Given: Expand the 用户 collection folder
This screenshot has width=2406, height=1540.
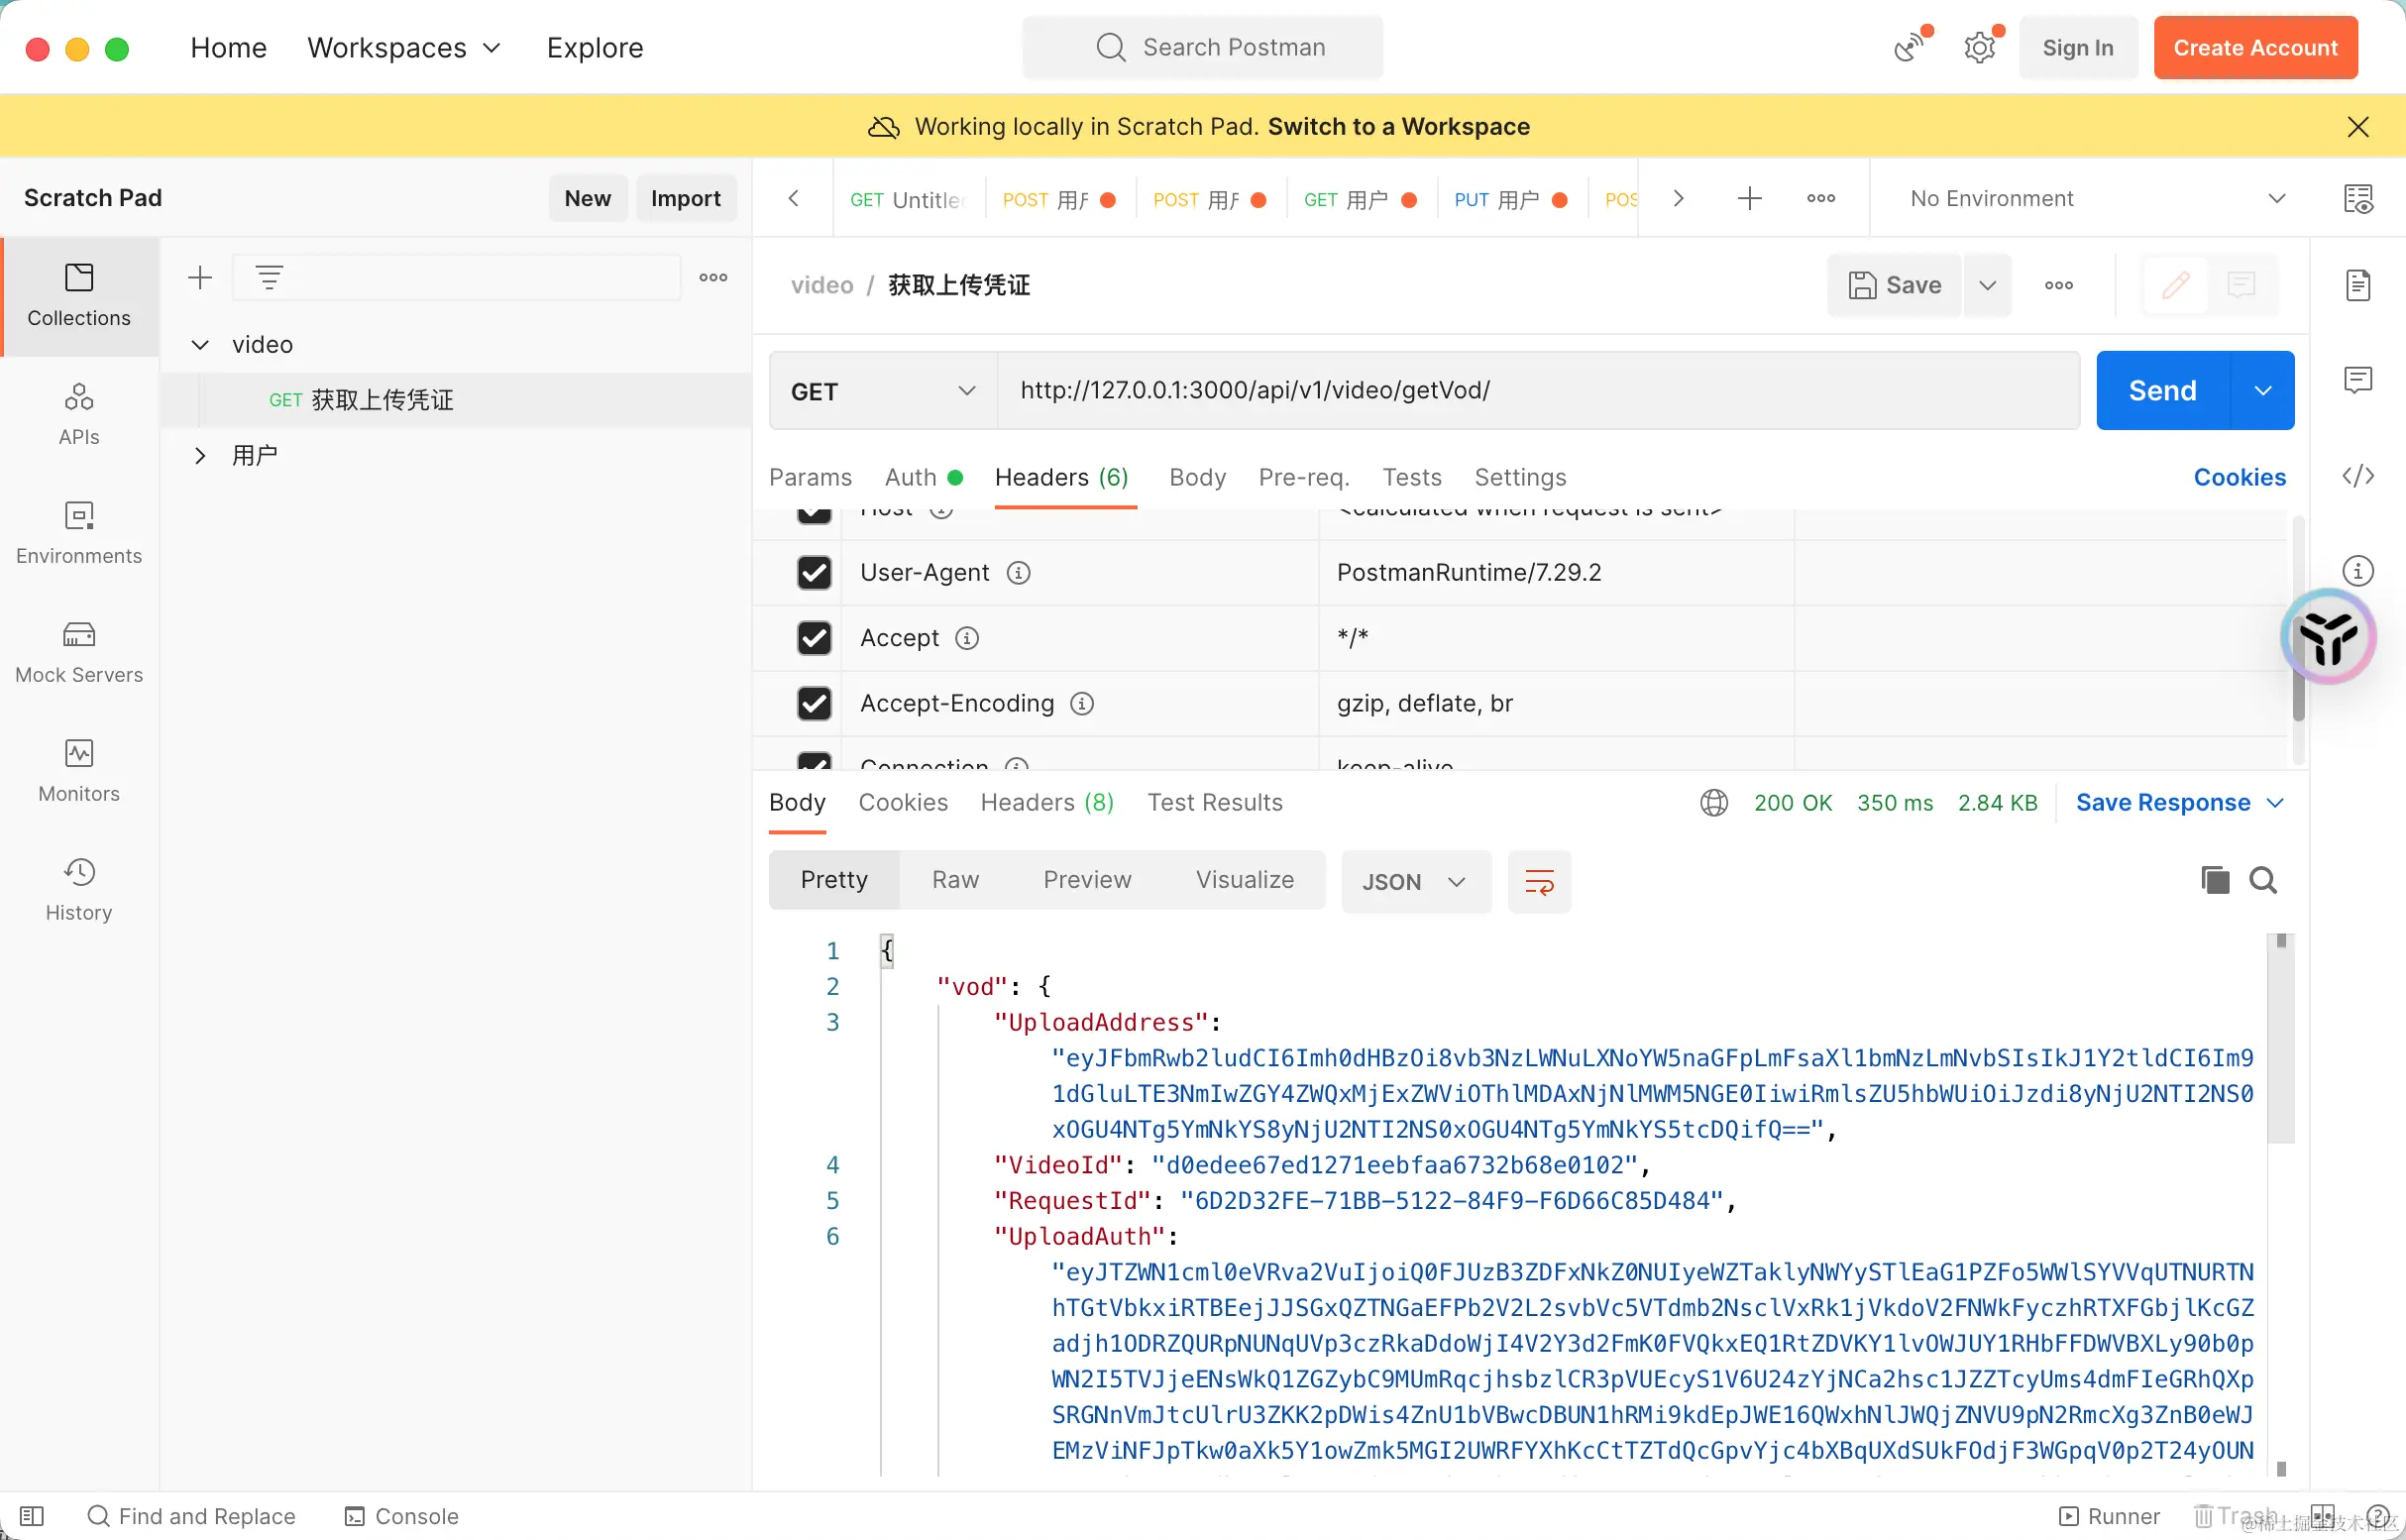Looking at the screenshot, I should (x=200, y=456).
